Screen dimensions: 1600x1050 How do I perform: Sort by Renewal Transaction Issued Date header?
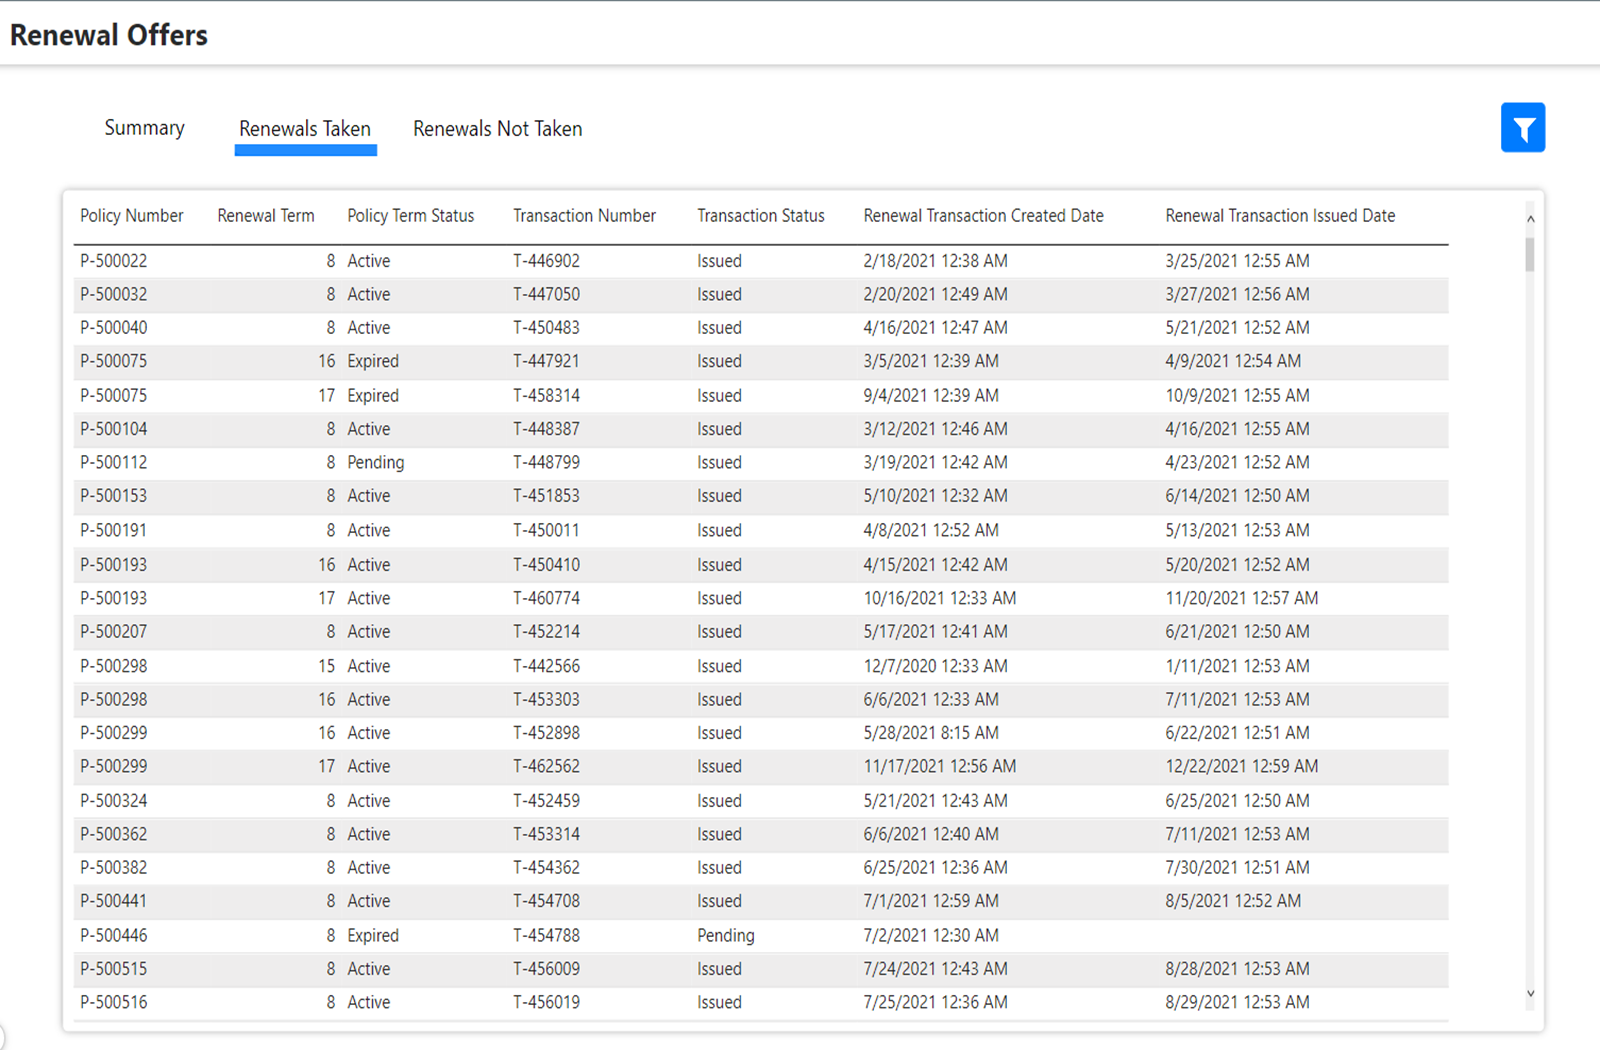pyautogui.click(x=1279, y=216)
